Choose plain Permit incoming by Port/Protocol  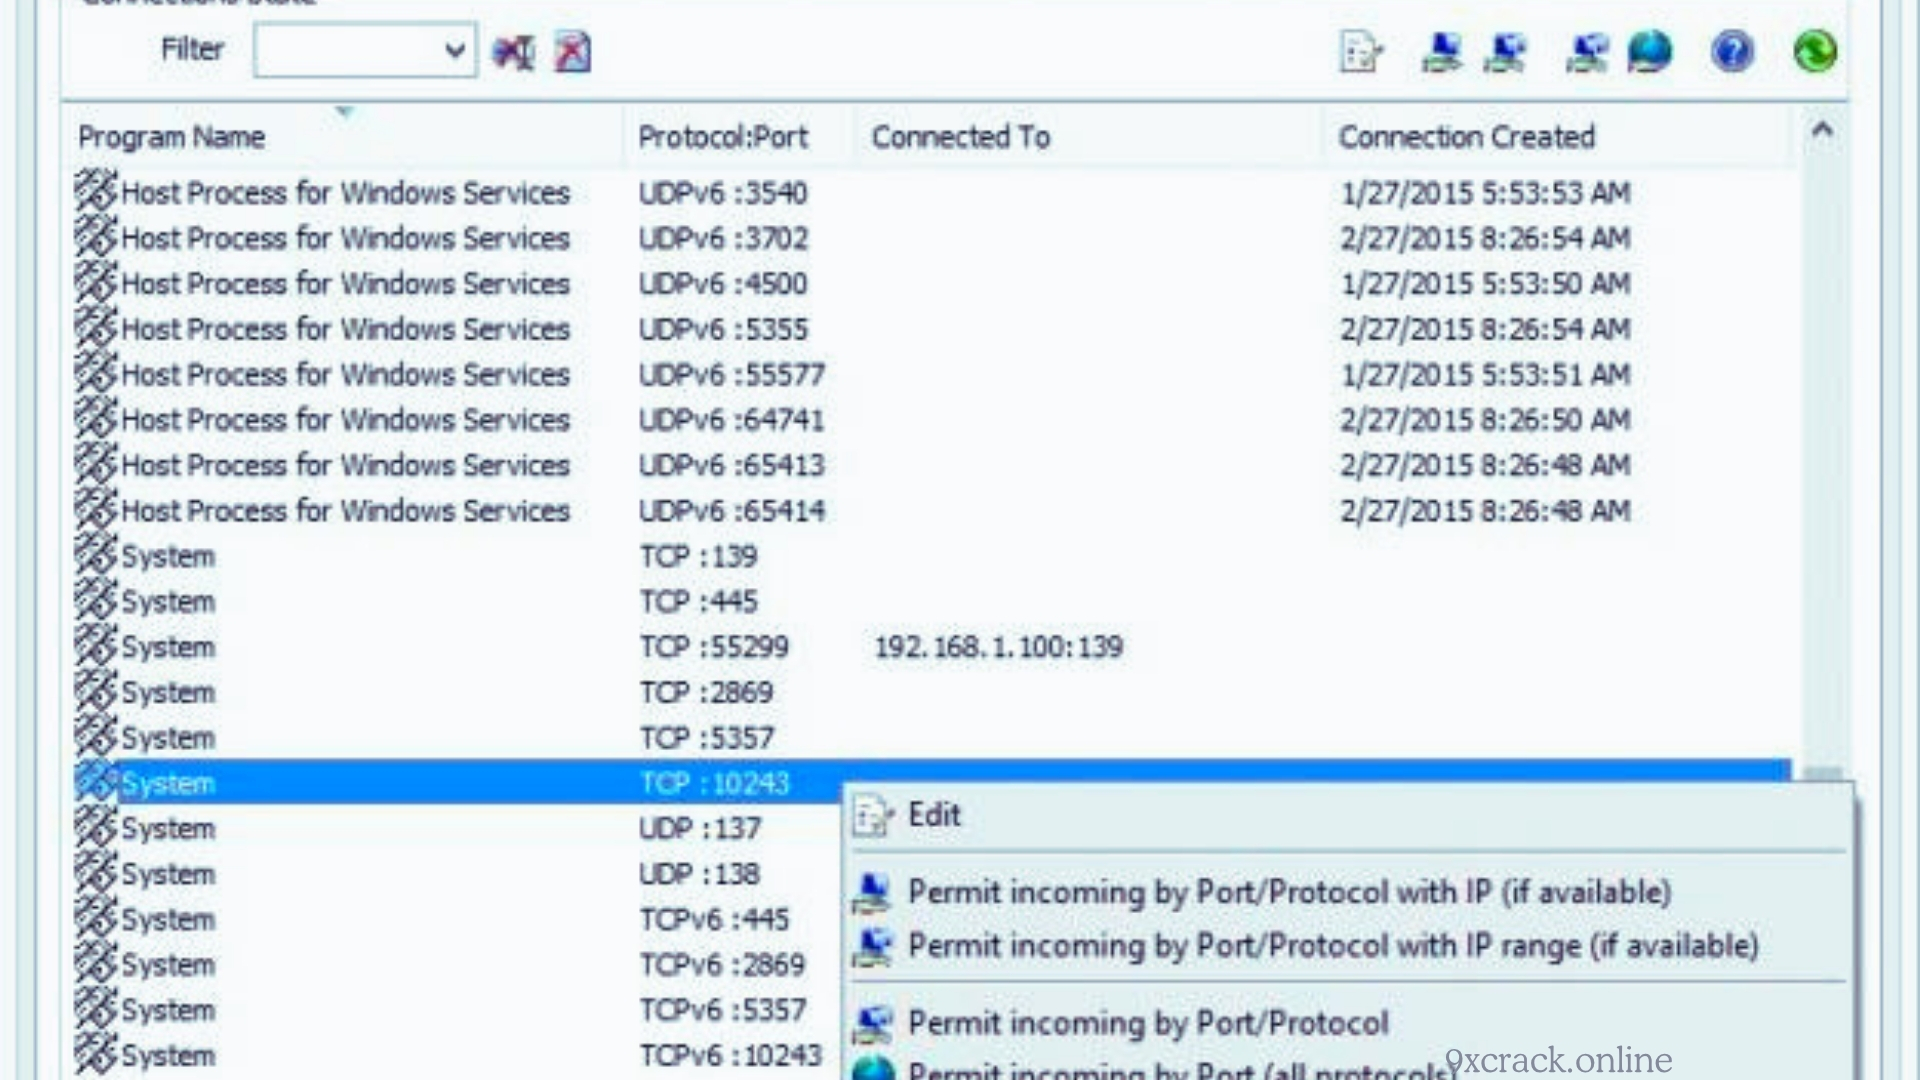1348,1023
